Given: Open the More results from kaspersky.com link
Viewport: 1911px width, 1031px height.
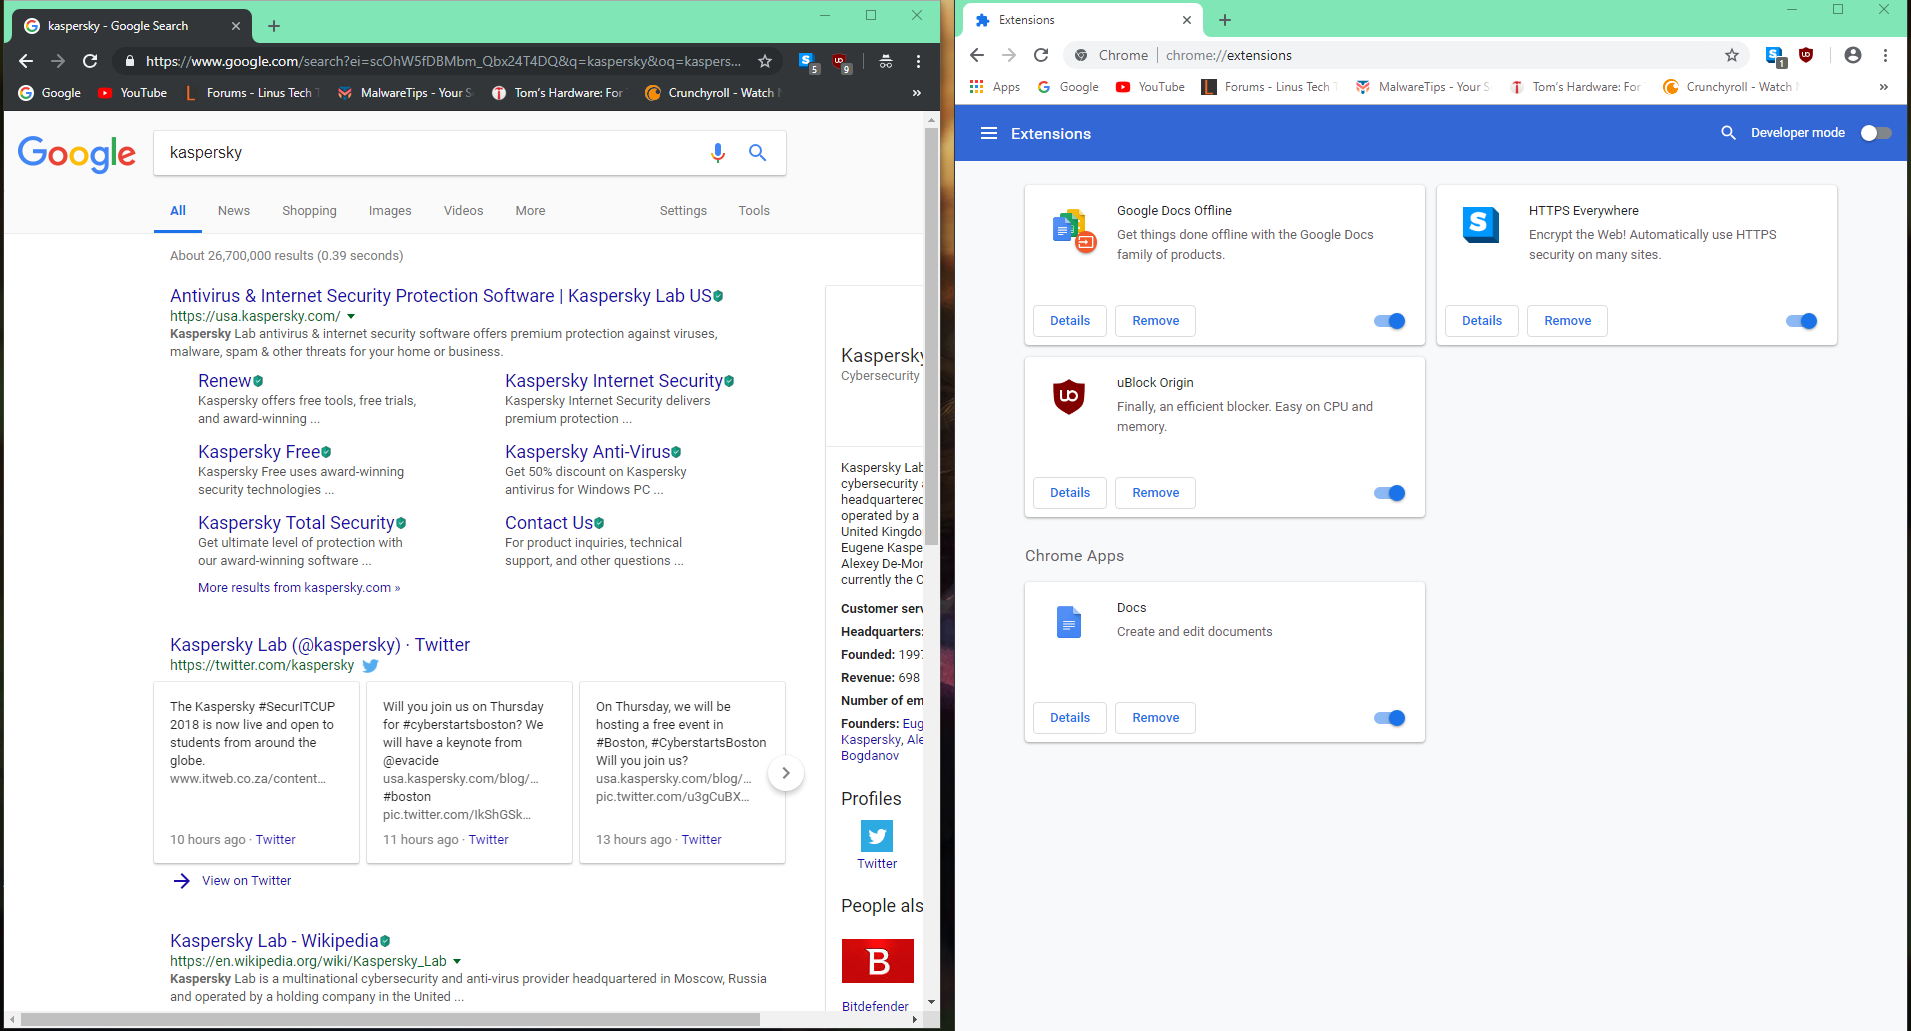Looking at the screenshot, I should click(x=299, y=588).
